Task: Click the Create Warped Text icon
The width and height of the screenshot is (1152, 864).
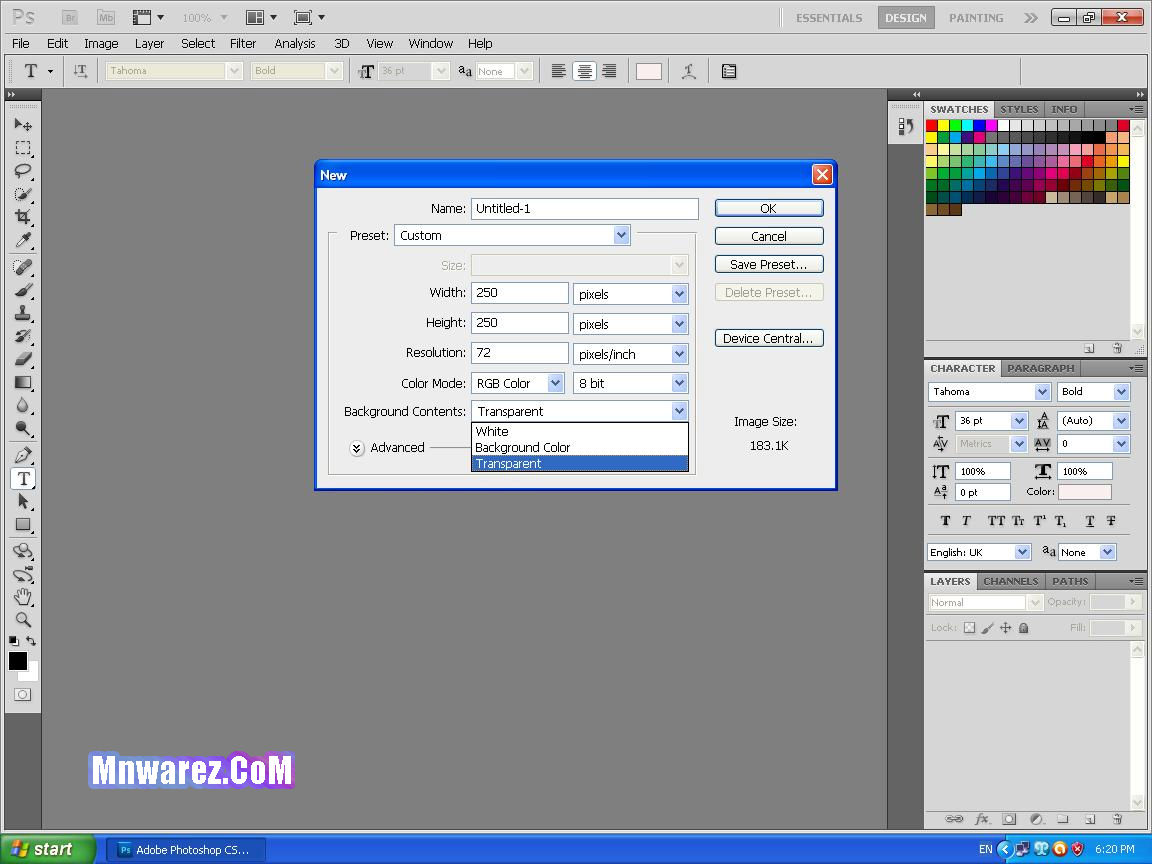Action: [688, 71]
